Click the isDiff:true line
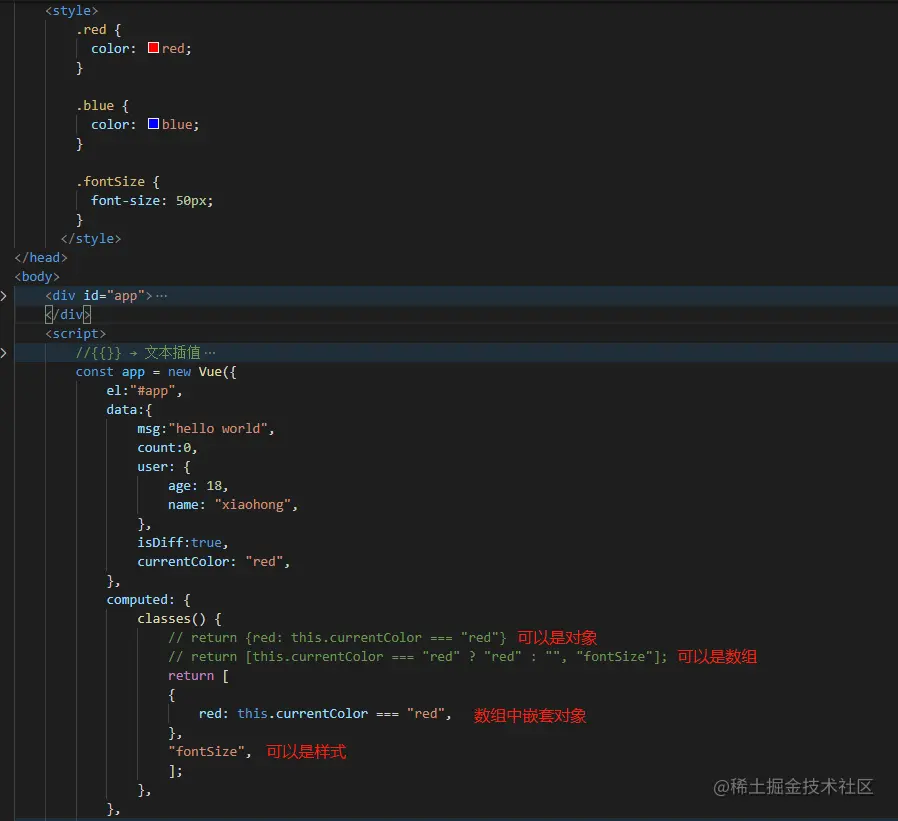This screenshot has height=821, width=898. (x=183, y=543)
